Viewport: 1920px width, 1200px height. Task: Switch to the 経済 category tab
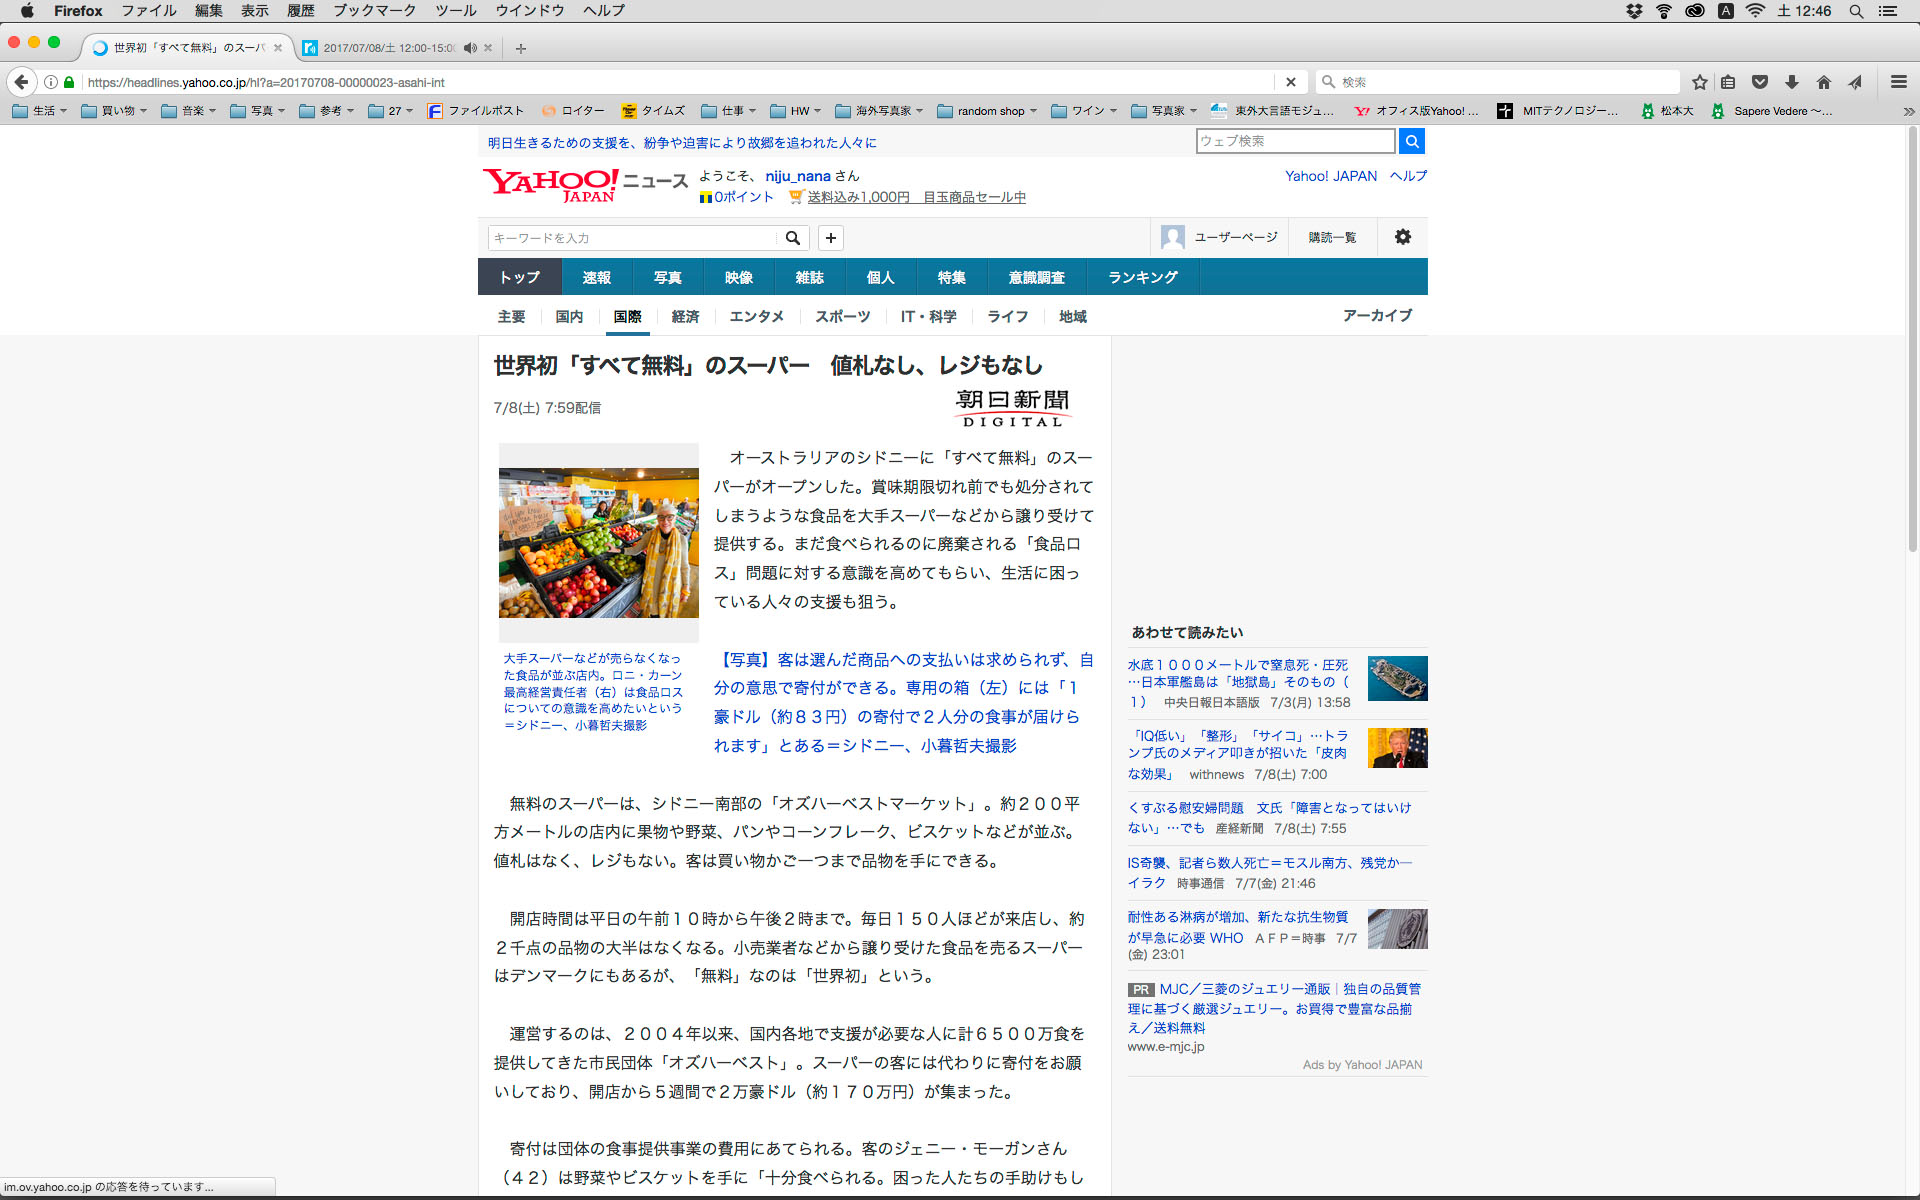point(685,316)
